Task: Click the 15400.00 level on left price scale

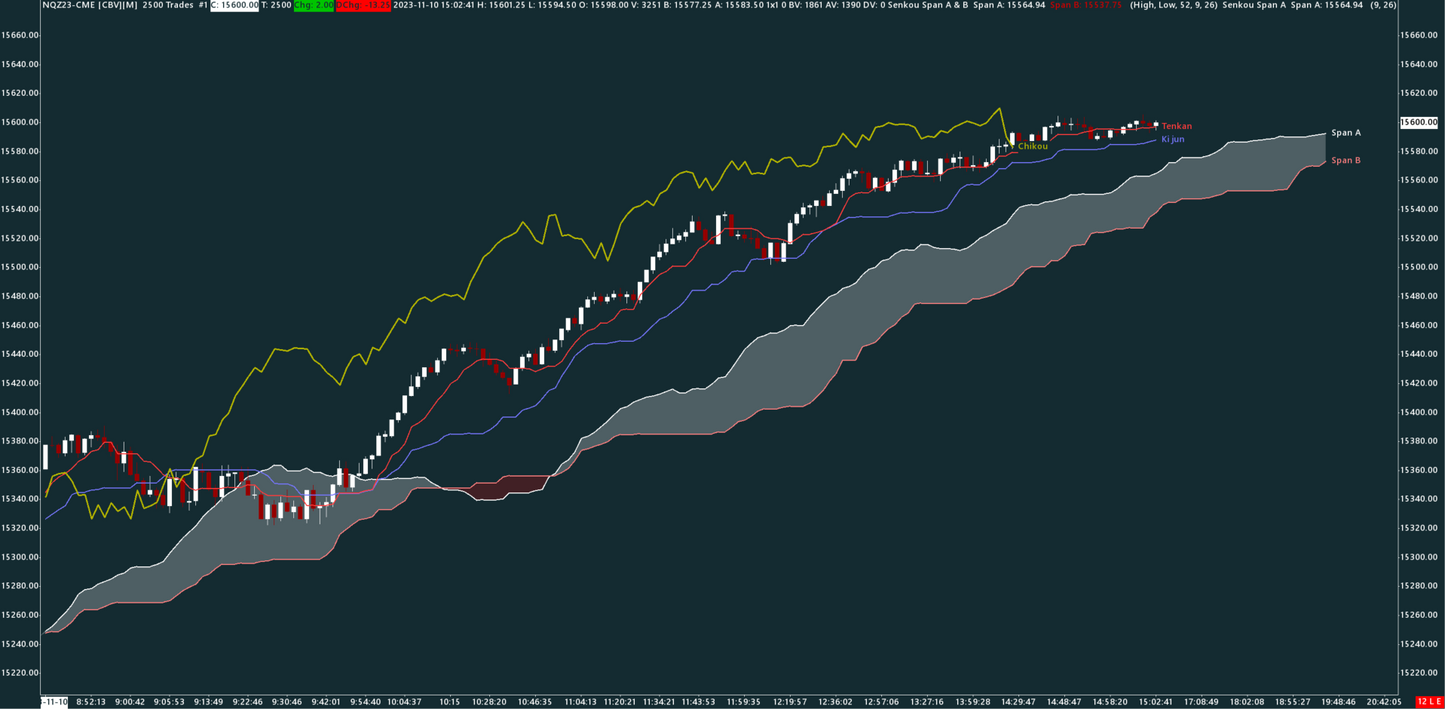Action: (x=20, y=412)
